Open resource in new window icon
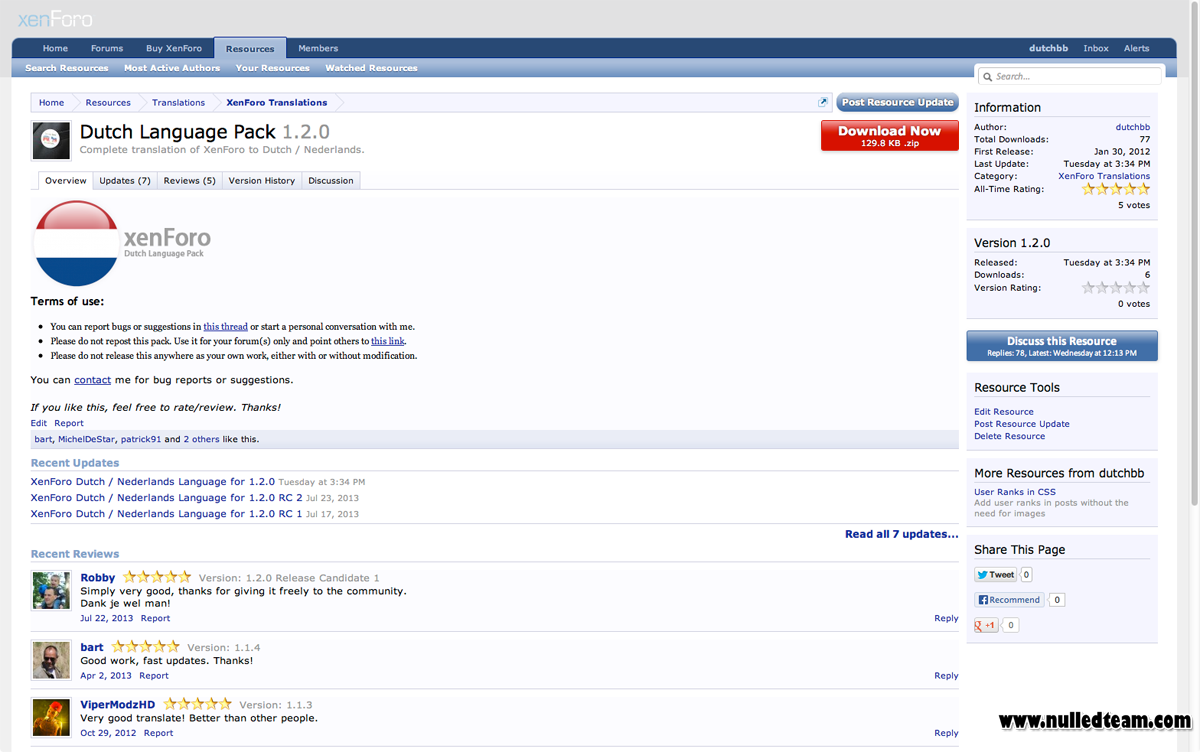Screen dimensions: 1200x752 point(823,102)
